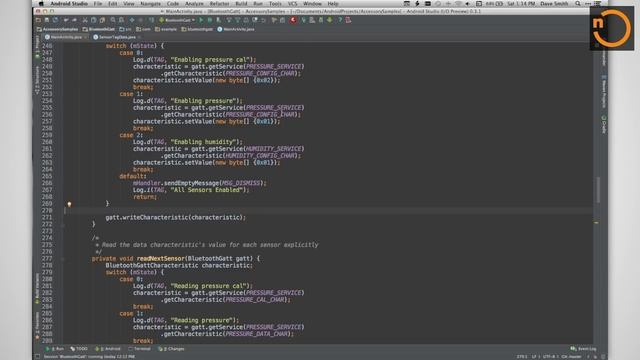Open the Terminal tool window tab

tap(139, 349)
